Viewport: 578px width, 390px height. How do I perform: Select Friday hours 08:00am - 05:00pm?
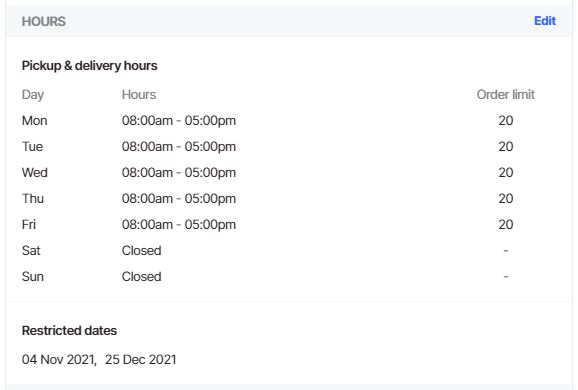(x=179, y=224)
